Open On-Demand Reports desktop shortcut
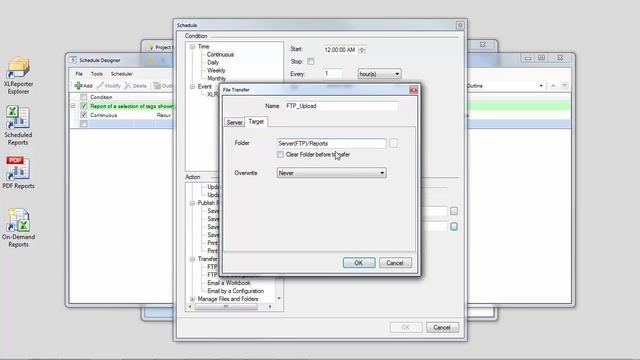The image size is (640, 360). tap(18, 228)
